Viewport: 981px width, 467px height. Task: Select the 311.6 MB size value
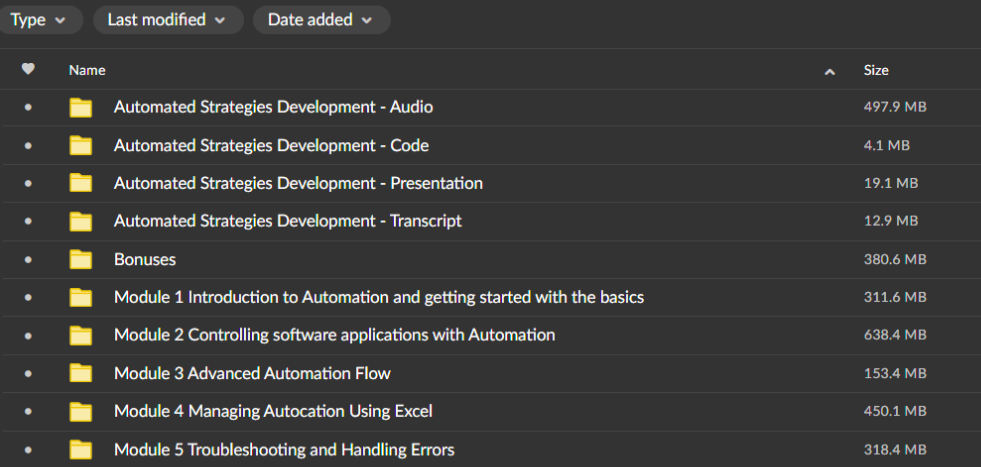click(895, 297)
